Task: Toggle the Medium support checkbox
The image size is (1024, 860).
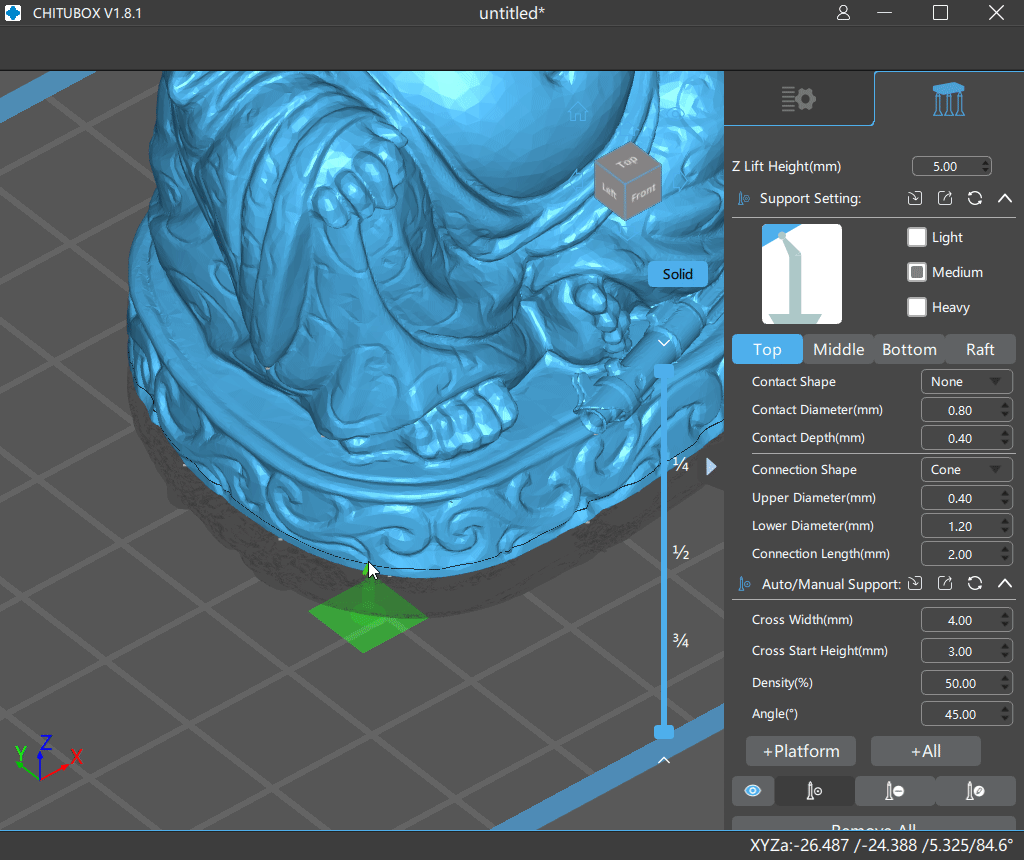Action: click(917, 272)
